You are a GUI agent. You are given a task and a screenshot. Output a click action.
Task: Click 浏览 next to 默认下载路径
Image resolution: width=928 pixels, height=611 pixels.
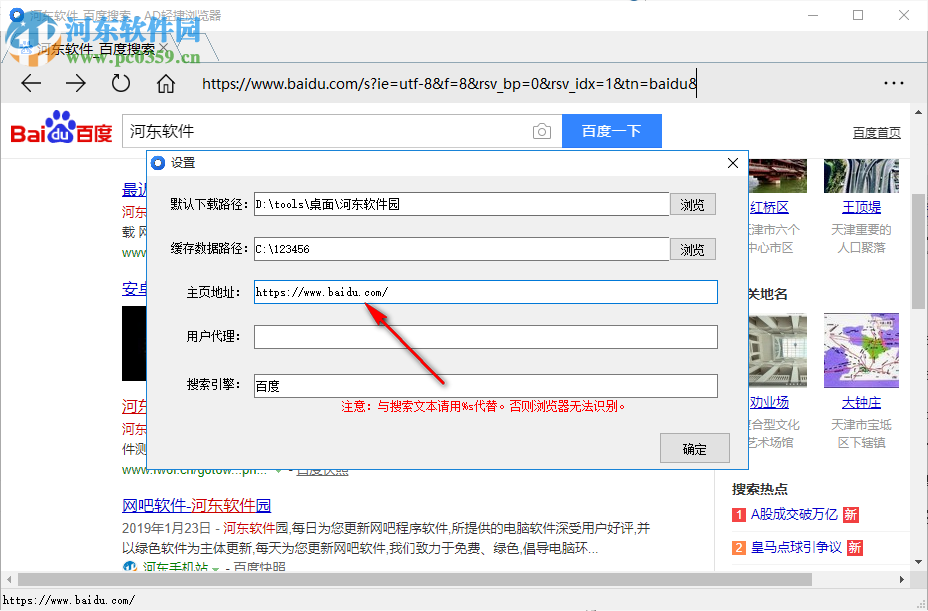click(x=693, y=204)
